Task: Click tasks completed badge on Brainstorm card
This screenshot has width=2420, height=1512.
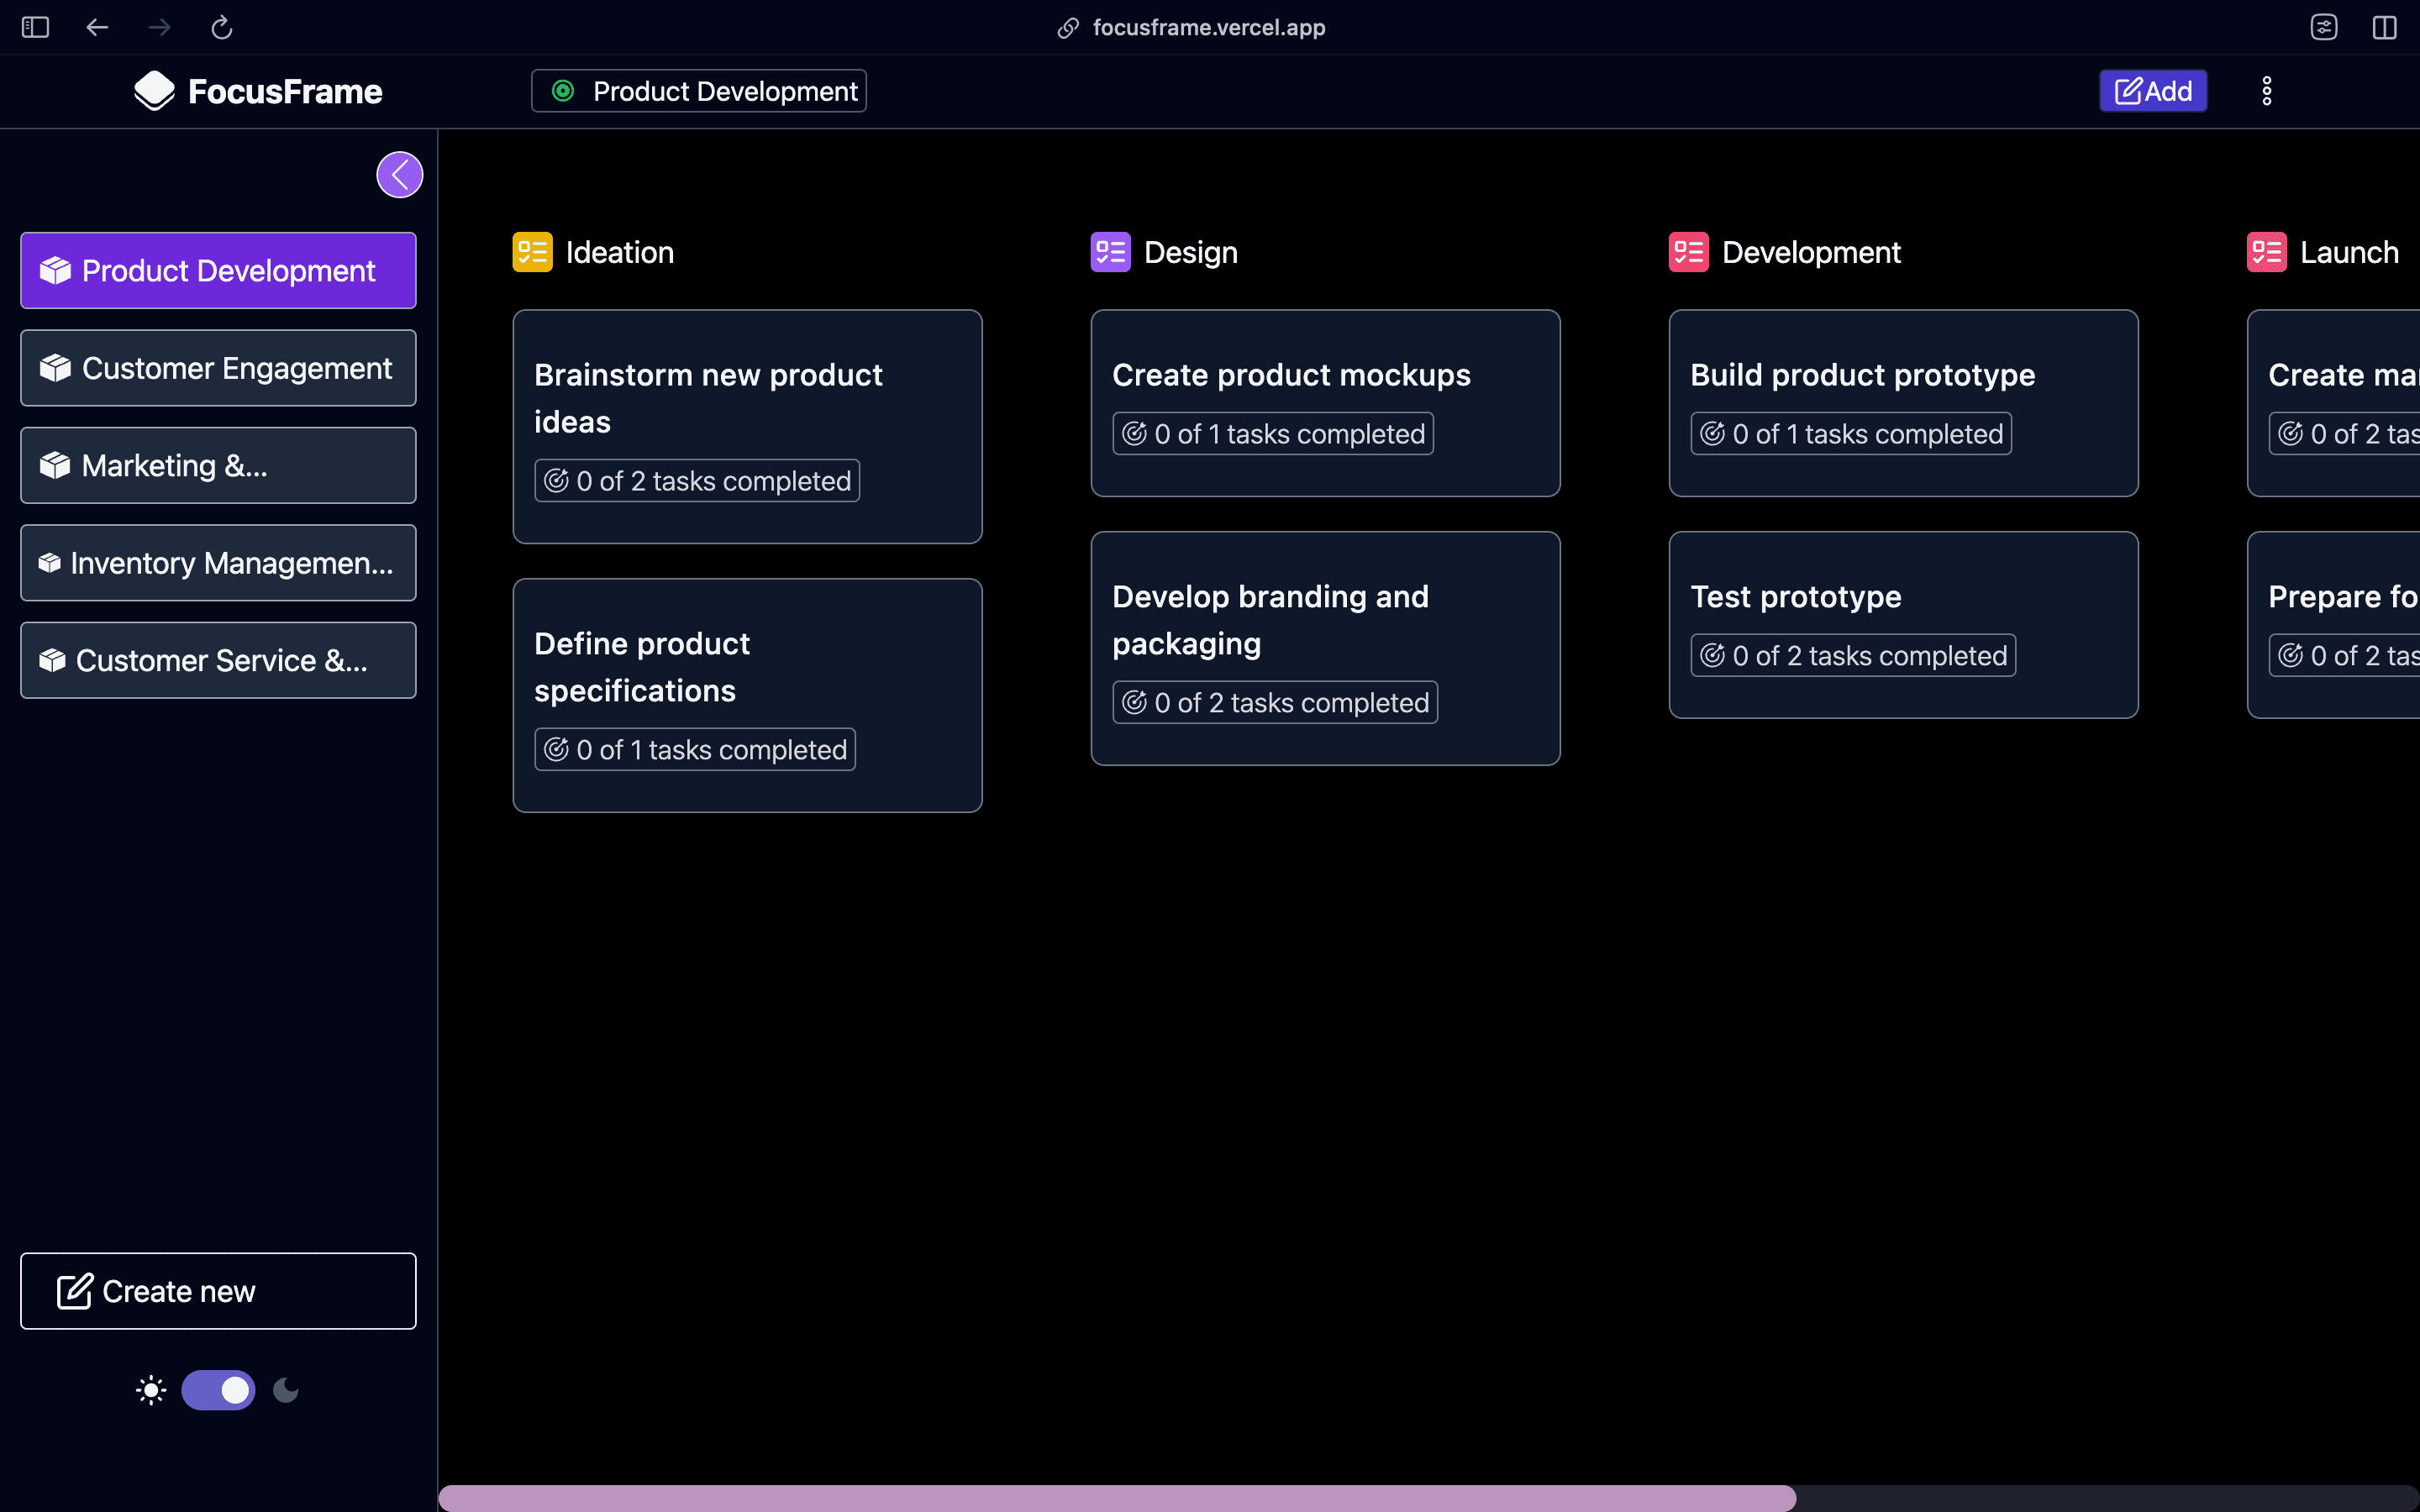Action: 697,481
